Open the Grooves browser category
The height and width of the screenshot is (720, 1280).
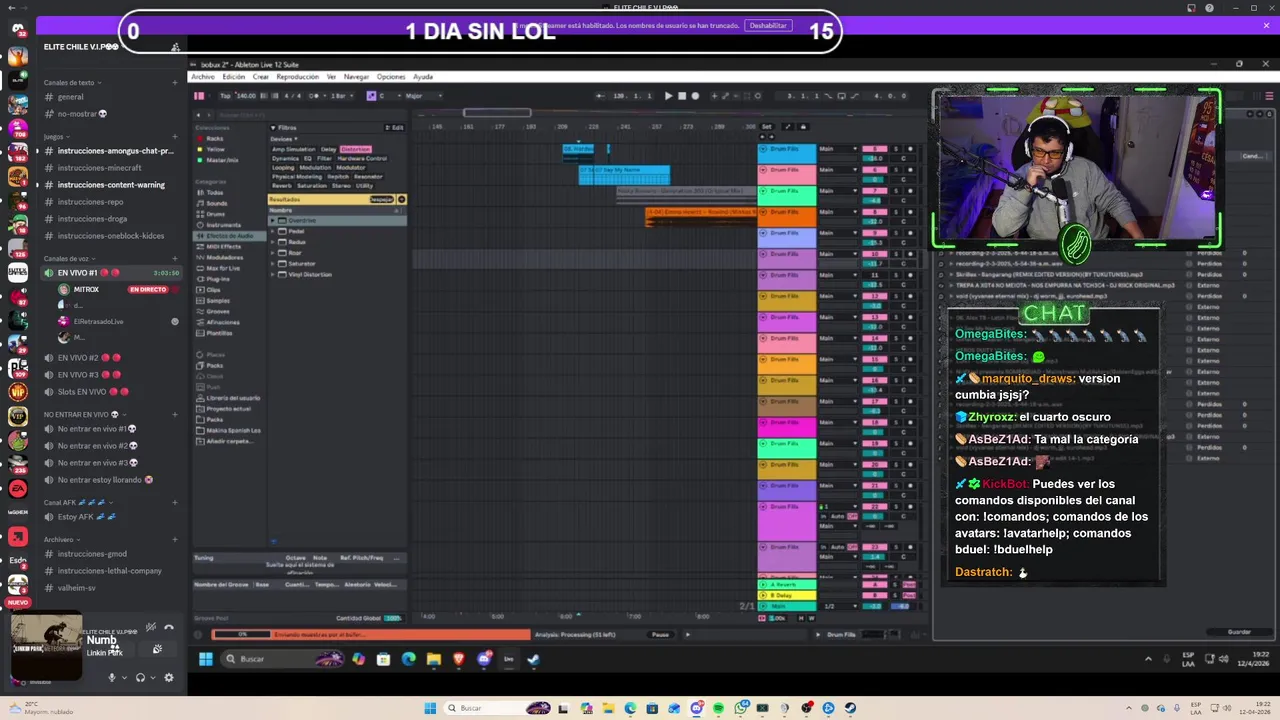tap(217, 311)
